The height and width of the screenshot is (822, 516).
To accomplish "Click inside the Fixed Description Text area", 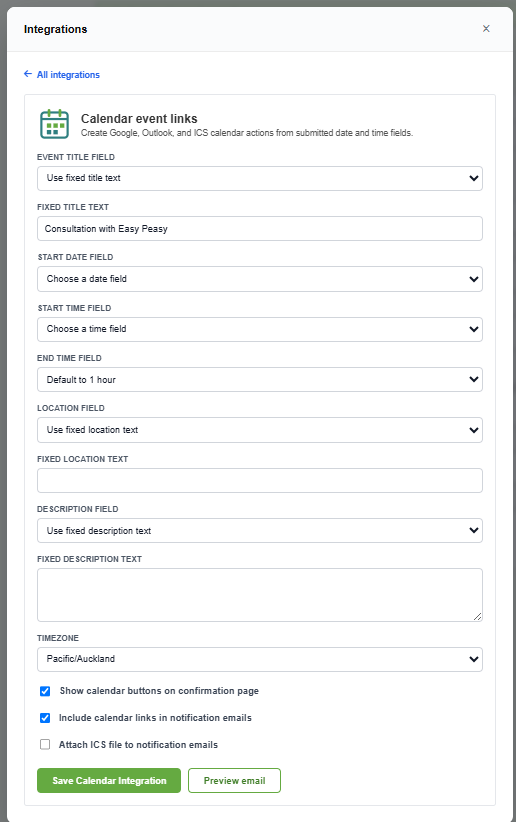I will point(260,595).
